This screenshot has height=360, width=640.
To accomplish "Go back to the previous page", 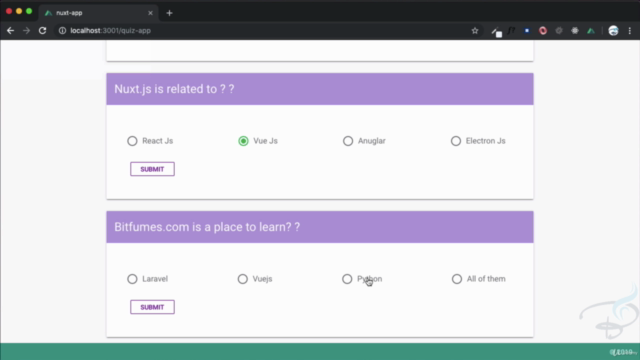I will click(10, 31).
